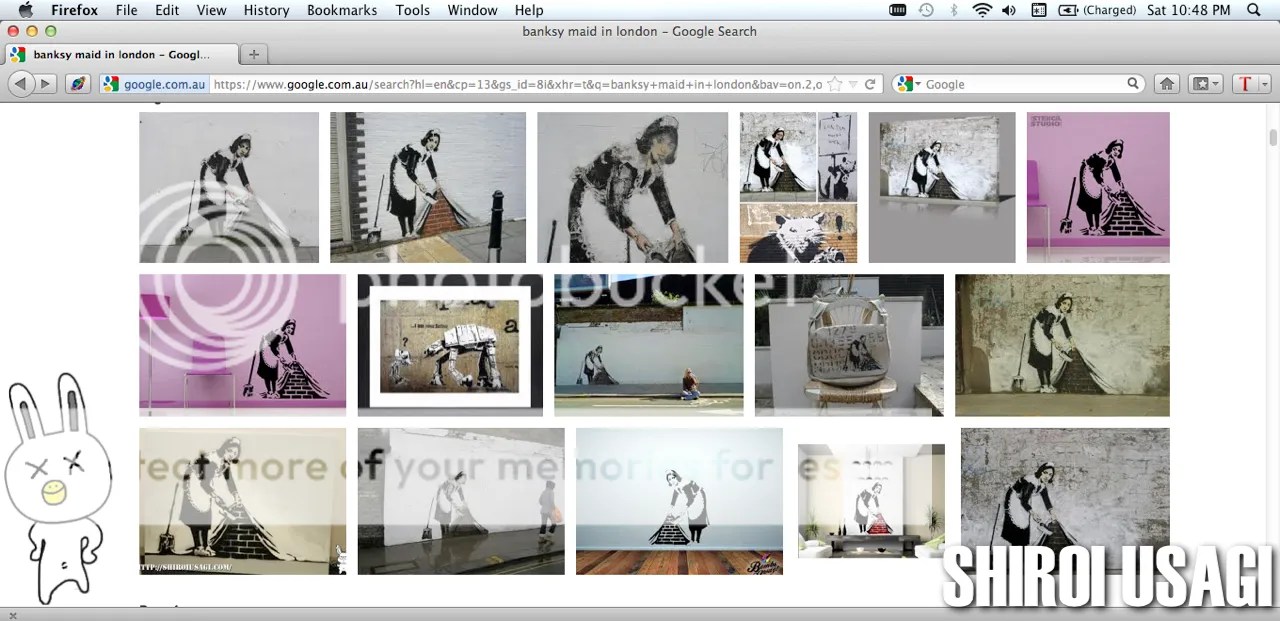The width and height of the screenshot is (1280, 621).
Task: Bookmark this page with the star icon
Action: coord(835,84)
